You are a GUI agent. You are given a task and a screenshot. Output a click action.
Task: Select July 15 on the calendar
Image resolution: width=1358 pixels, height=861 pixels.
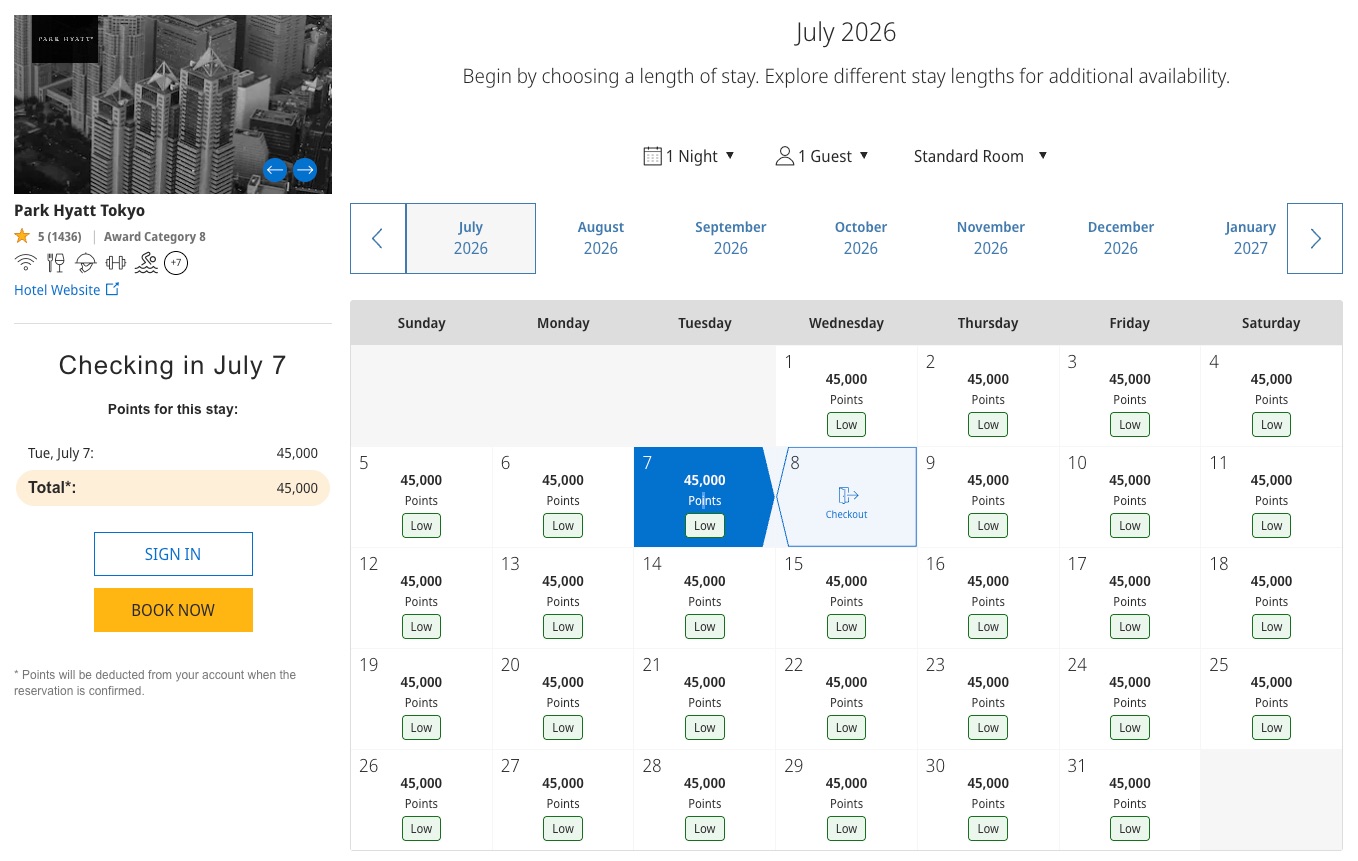click(846, 598)
